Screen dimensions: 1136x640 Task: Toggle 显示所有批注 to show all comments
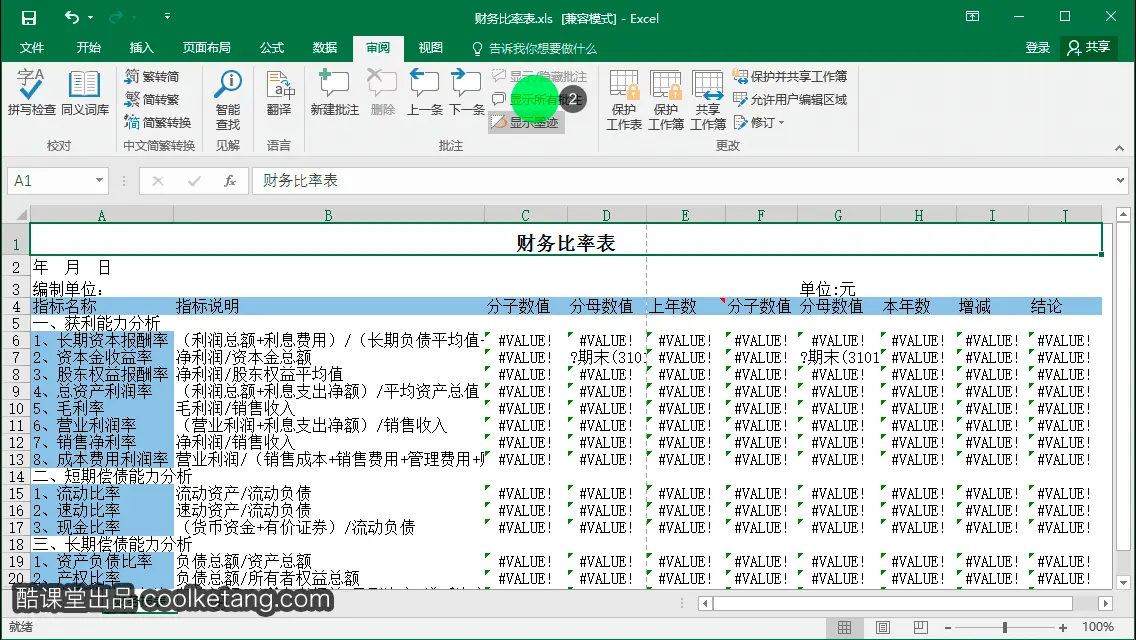[x=538, y=99]
